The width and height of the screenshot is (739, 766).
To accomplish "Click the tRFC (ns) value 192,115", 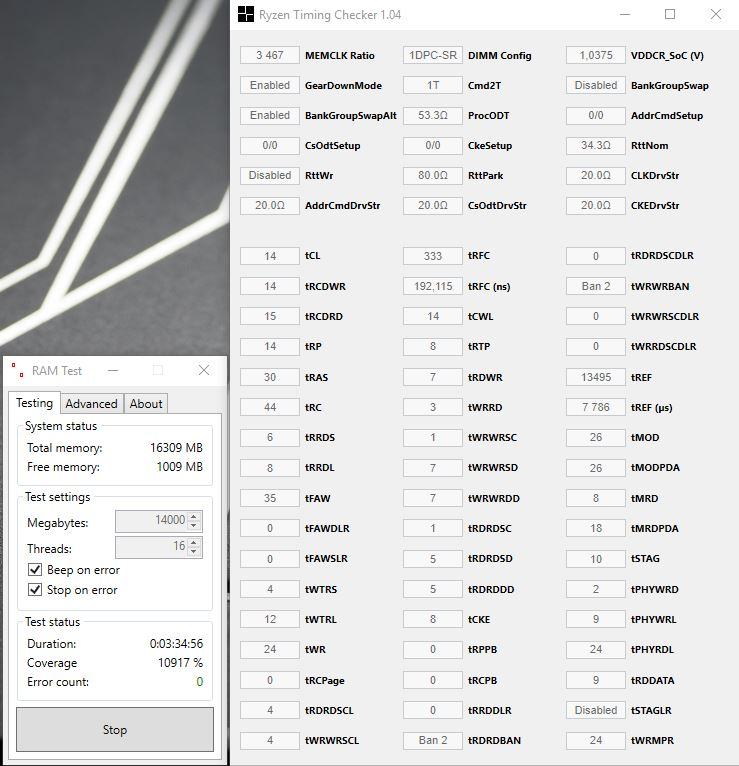I will coord(433,286).
